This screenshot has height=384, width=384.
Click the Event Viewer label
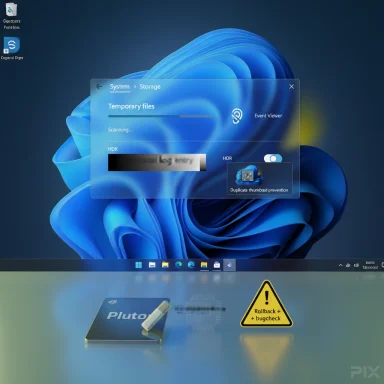click(x=268, y=116)
